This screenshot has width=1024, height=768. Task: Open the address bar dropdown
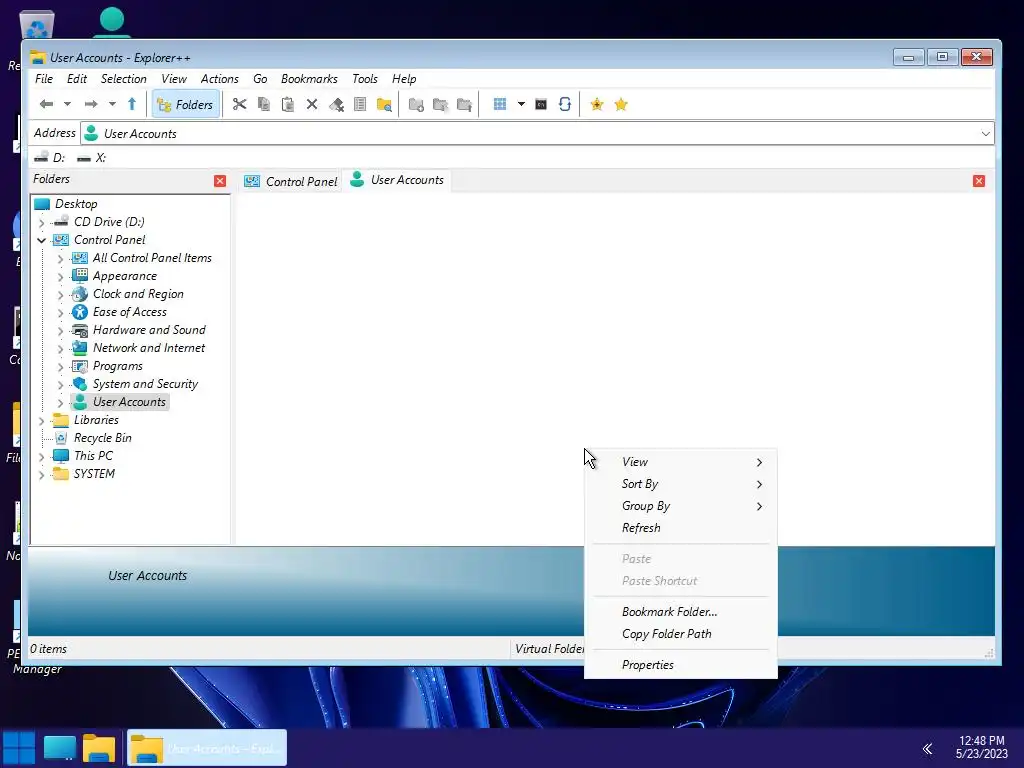[x=985, y=134]
